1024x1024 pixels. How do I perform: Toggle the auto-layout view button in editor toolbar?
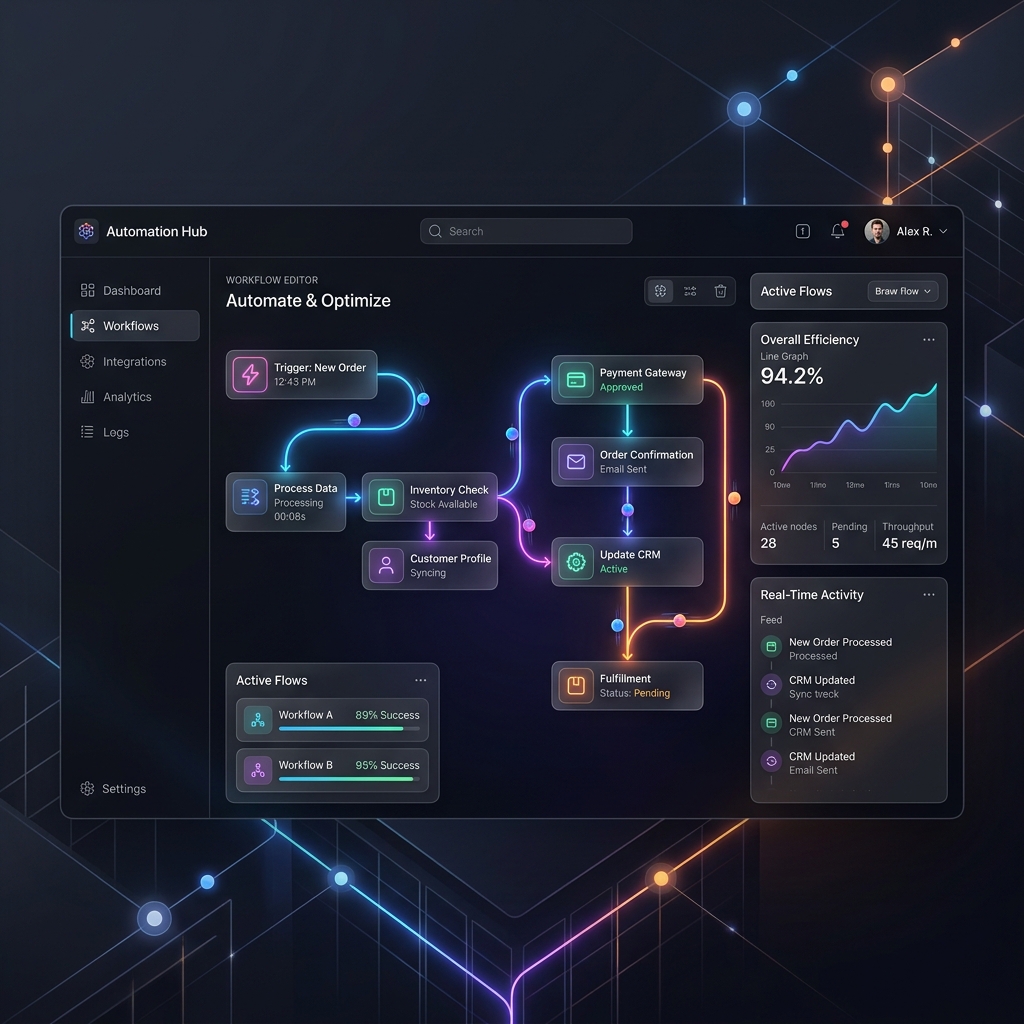click(x=660, y=291)
